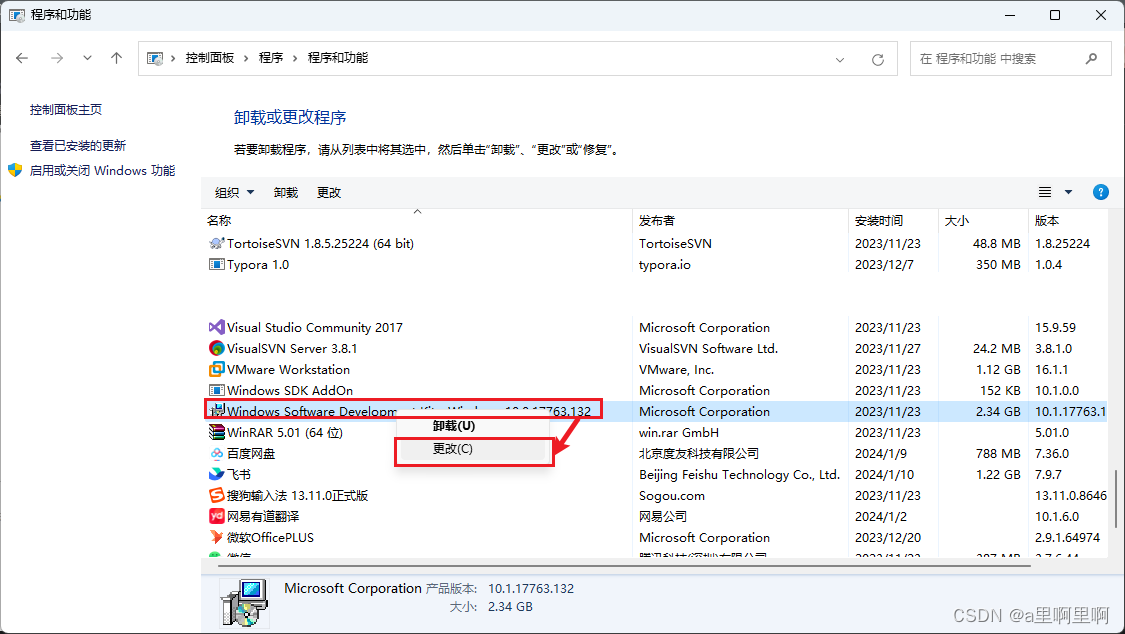Open view options dropdown arrow
Viewport: 1125px width, 634px height.
tap(1068, 192)
